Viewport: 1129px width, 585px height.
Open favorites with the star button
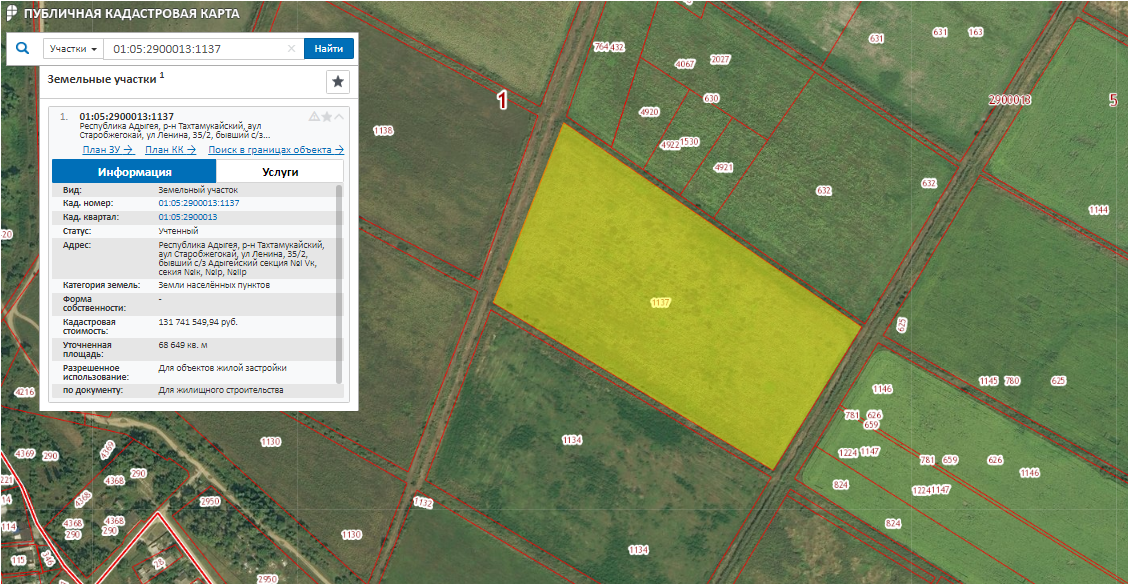[x=338, y=81]
